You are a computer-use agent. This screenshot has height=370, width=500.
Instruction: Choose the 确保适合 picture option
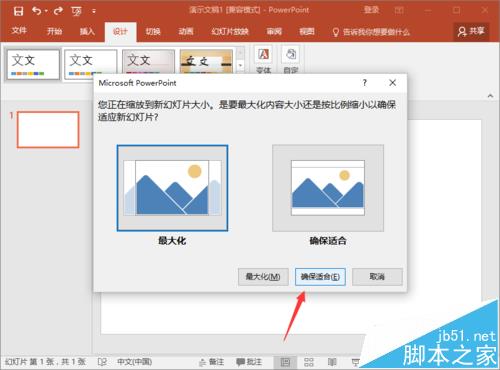pyautogui.click(x=328, y=188)
